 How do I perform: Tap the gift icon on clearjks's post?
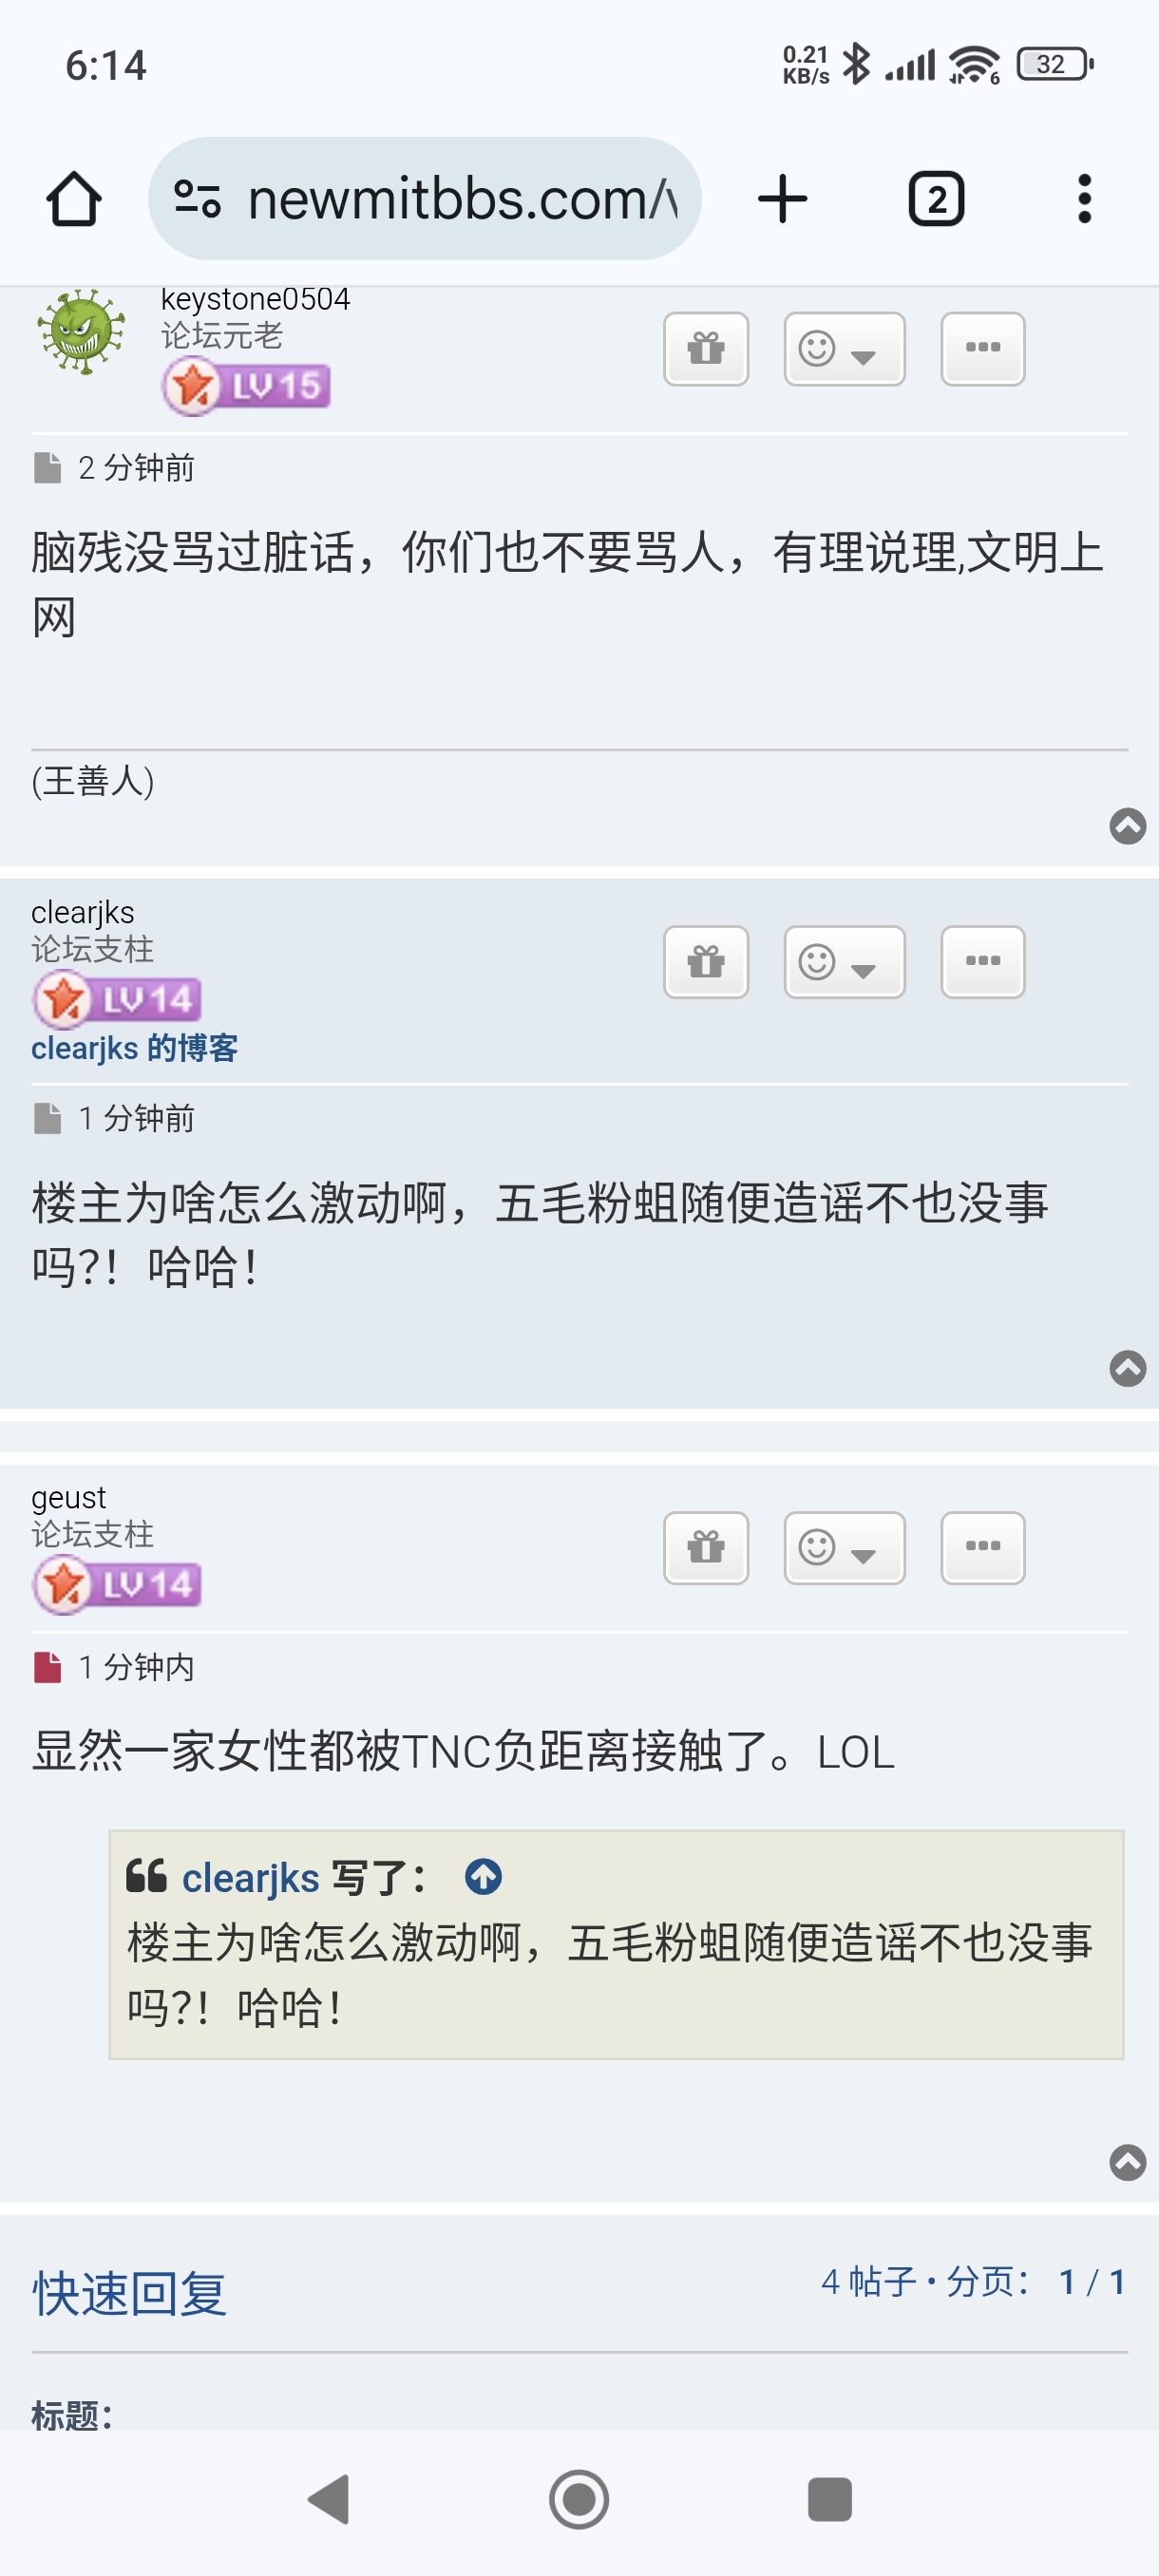[x=706, y=961]
